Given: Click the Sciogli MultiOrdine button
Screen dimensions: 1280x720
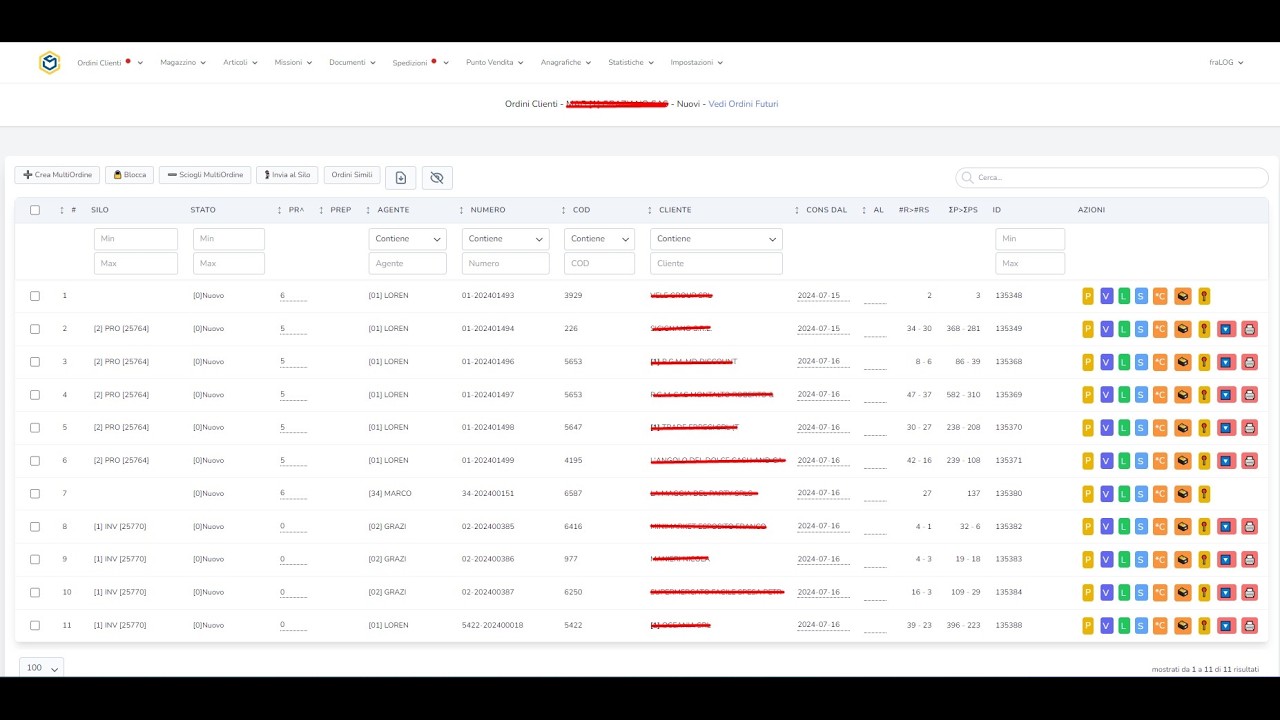Looking at the screenshot, I should pos(205,175).
